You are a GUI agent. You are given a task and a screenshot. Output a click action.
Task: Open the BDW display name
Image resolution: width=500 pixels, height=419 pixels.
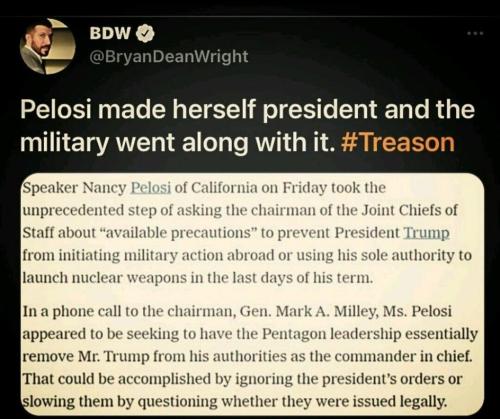(x=111, y=33)
